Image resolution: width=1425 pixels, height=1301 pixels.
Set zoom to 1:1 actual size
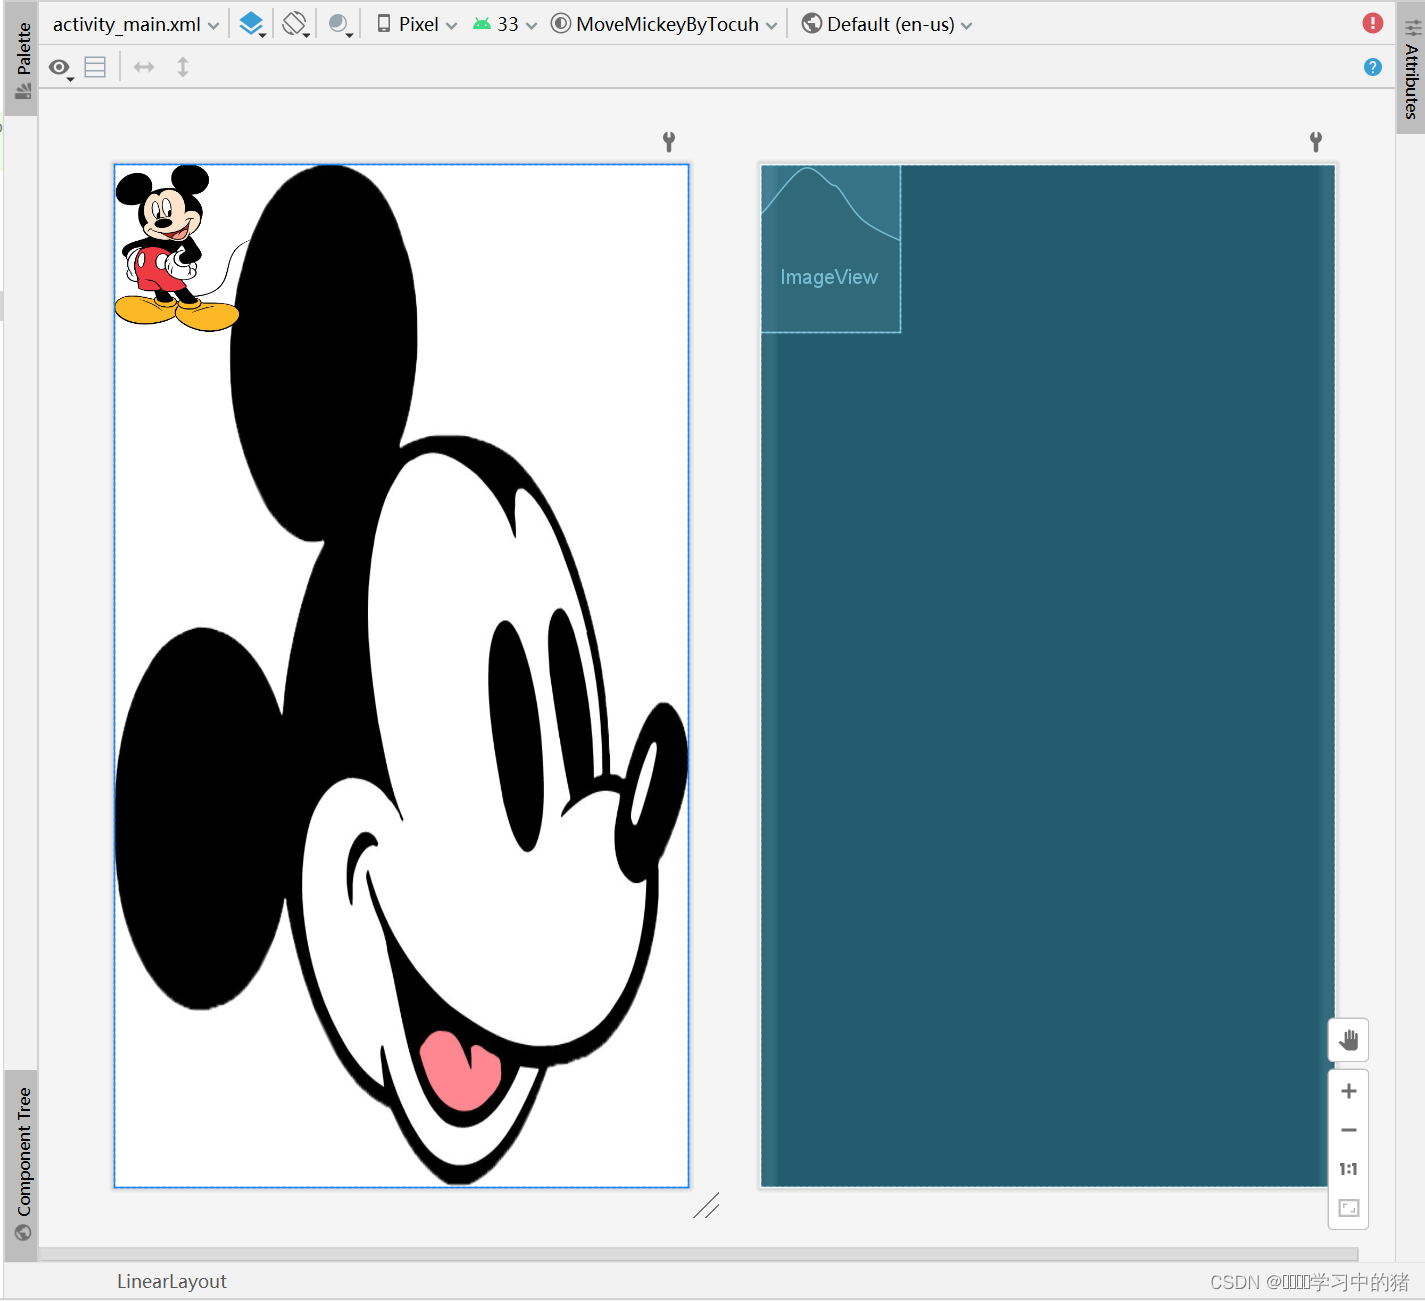pyautogui.click(x=1348, y=1169)
